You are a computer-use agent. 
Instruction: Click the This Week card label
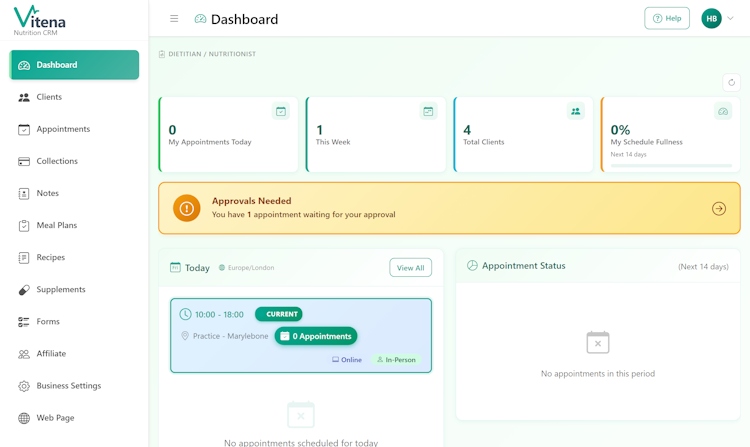[333, 142]
